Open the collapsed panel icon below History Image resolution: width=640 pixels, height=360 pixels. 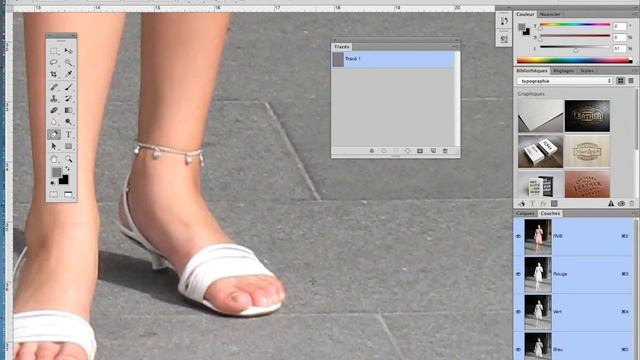(504, 39)
